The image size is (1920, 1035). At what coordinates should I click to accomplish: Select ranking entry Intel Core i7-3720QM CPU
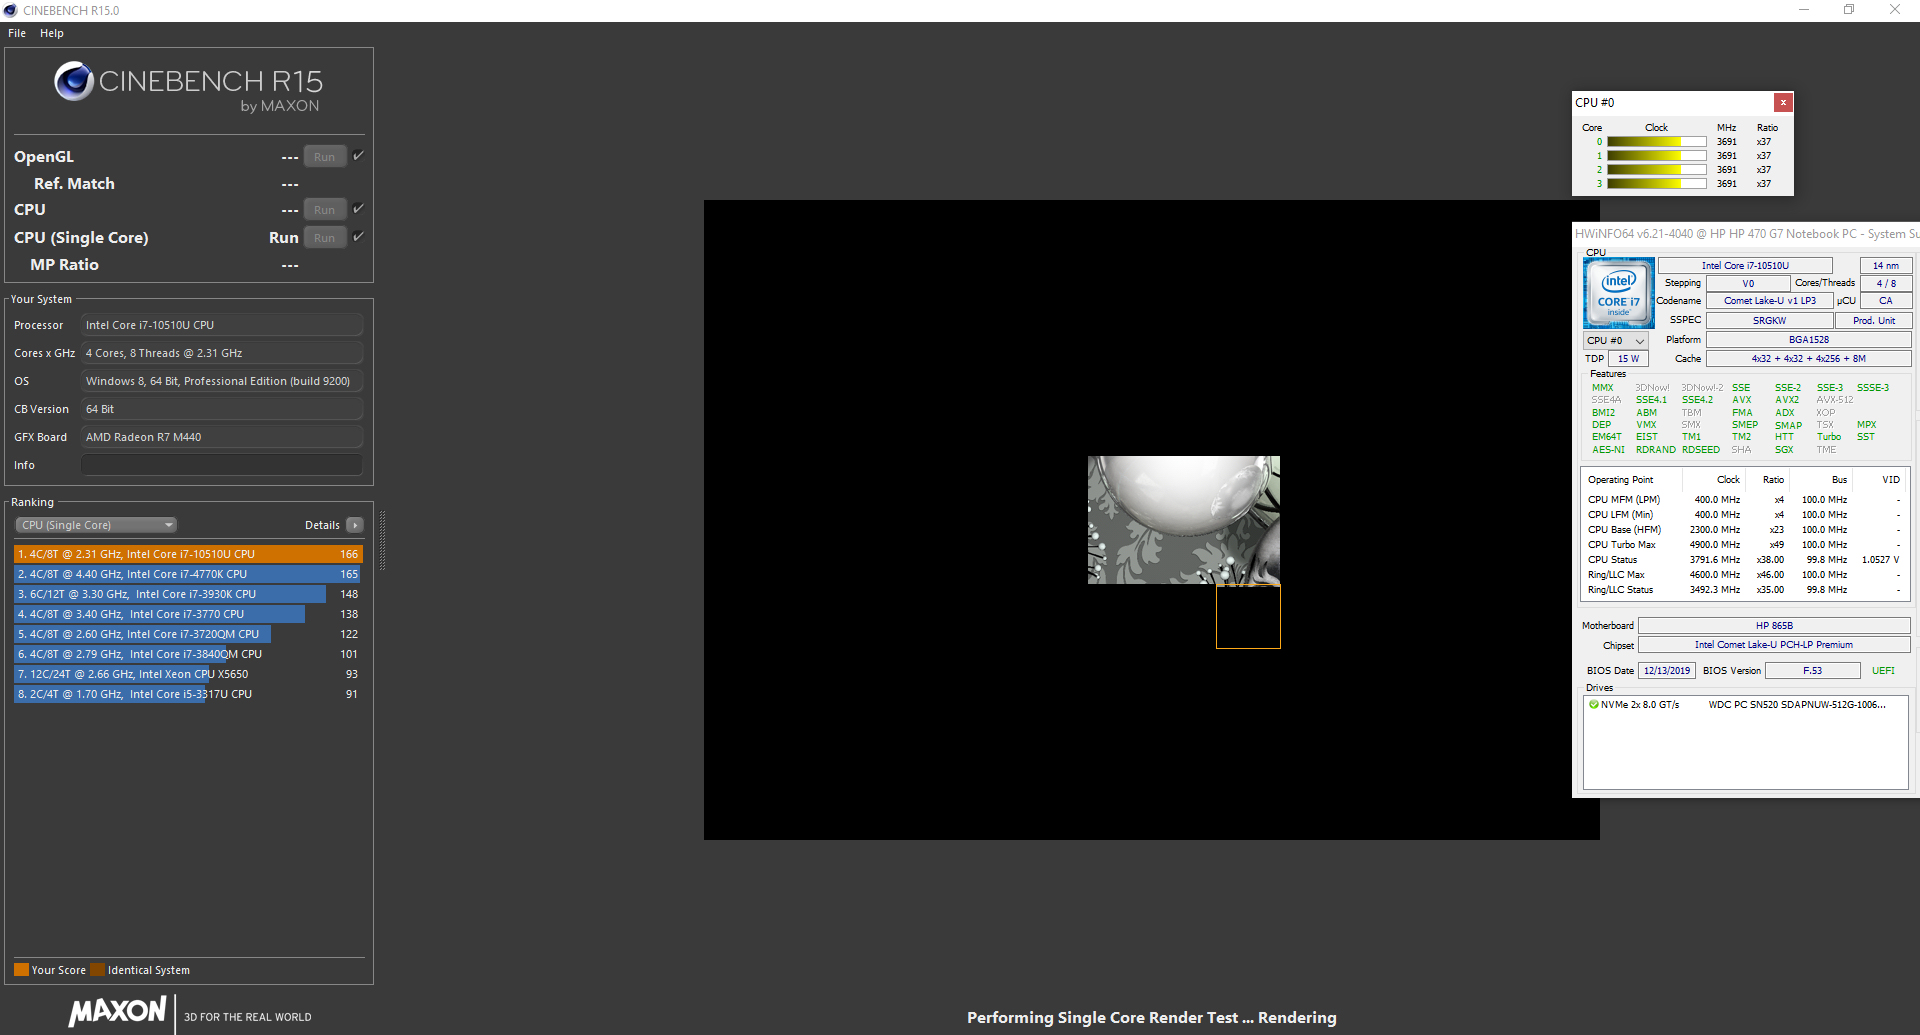click(188, 634)
